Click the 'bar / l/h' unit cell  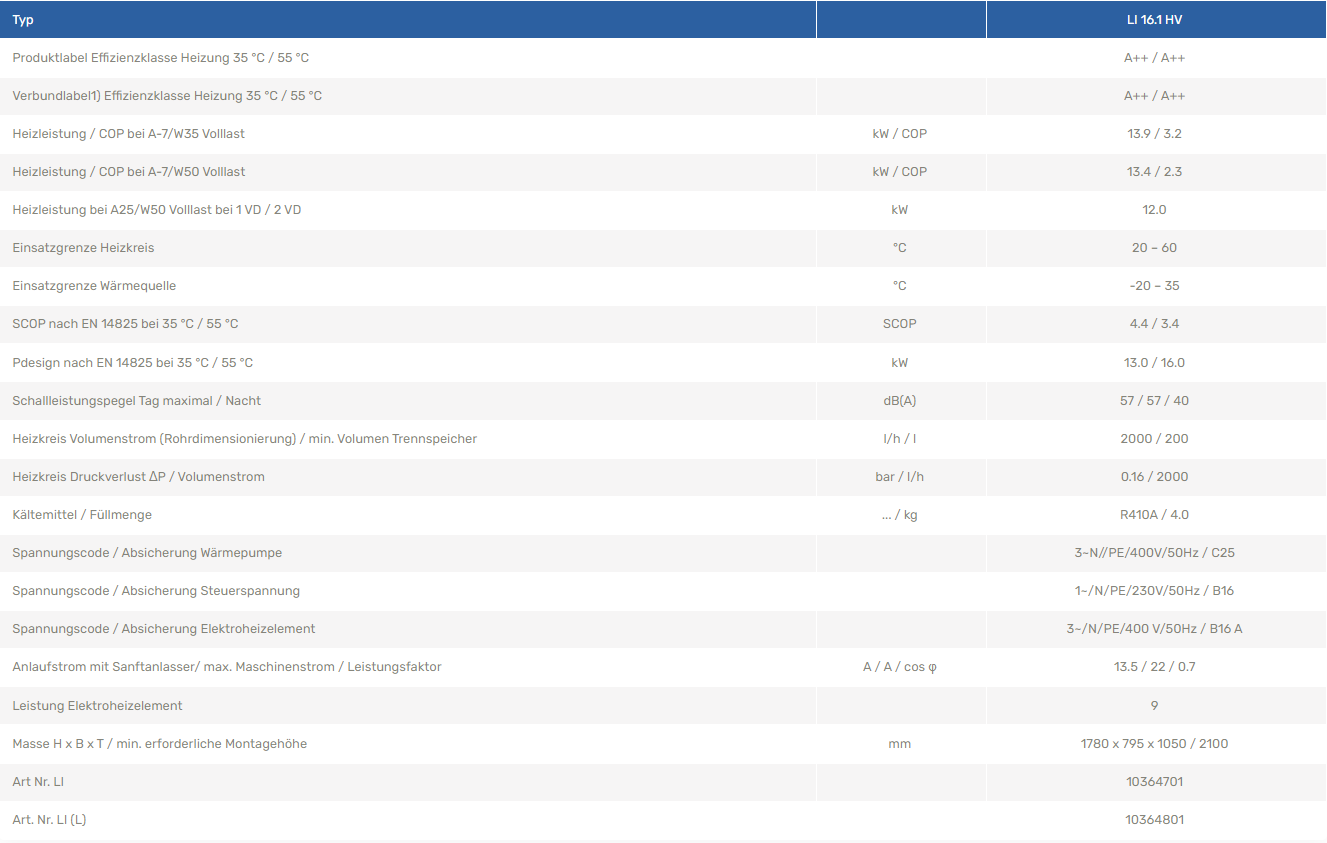(899, 477)
